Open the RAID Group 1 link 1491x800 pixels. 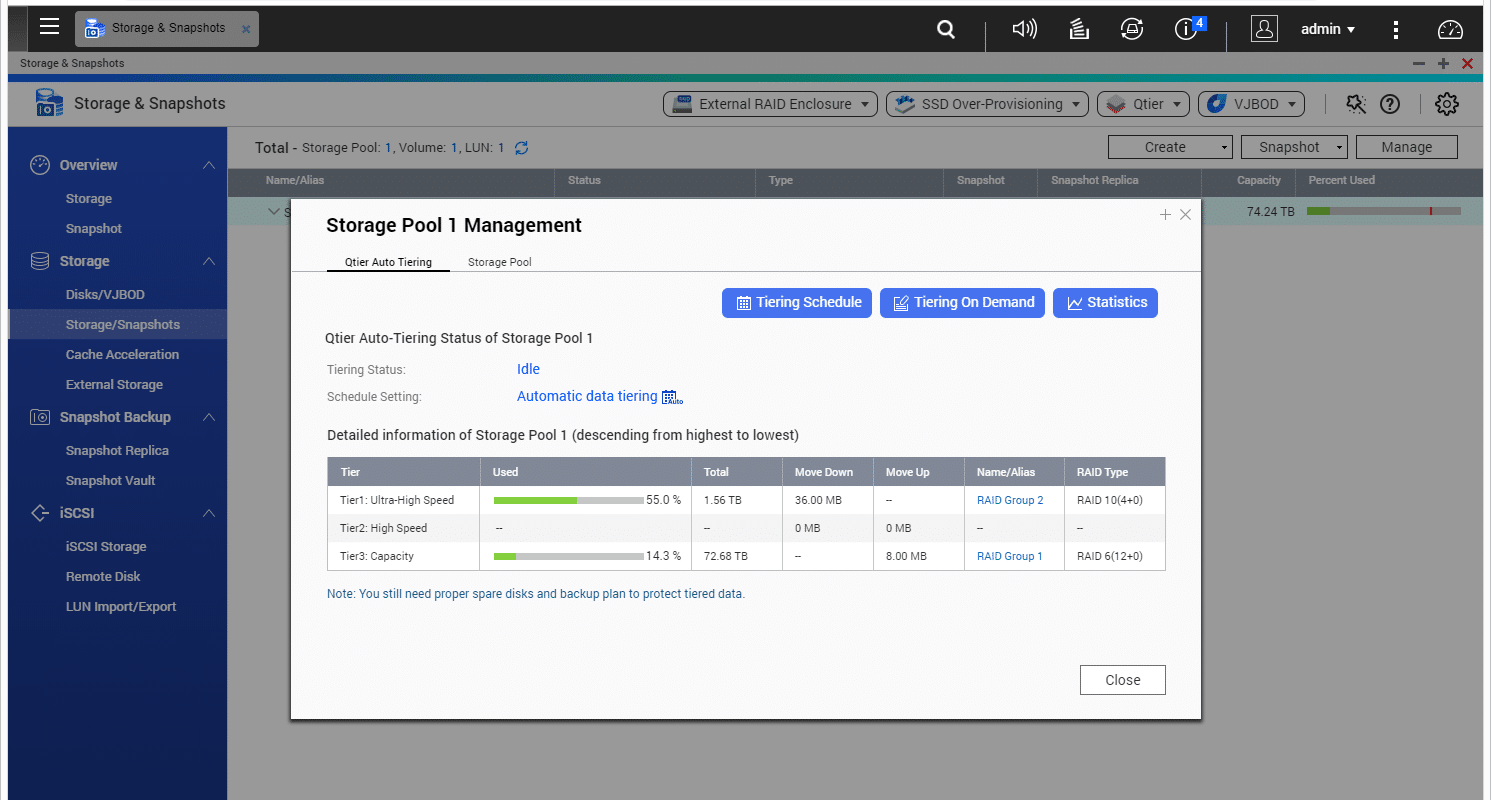pyautogui.click(x=1010, y=556)
